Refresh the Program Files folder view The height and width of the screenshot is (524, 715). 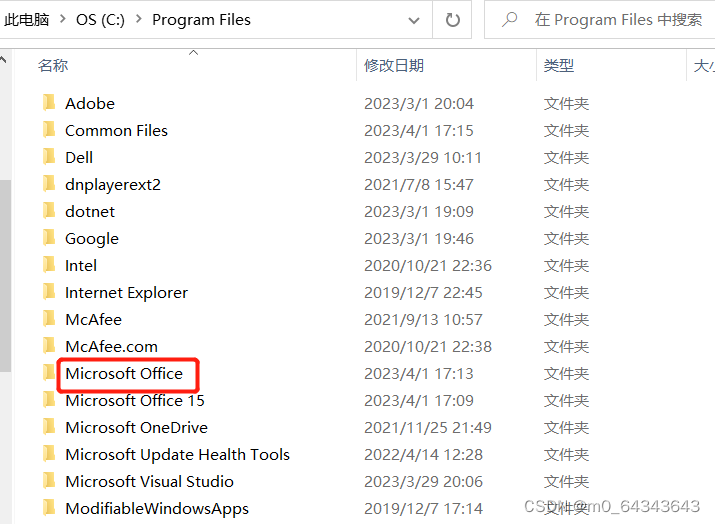click(x=452, y=20)
